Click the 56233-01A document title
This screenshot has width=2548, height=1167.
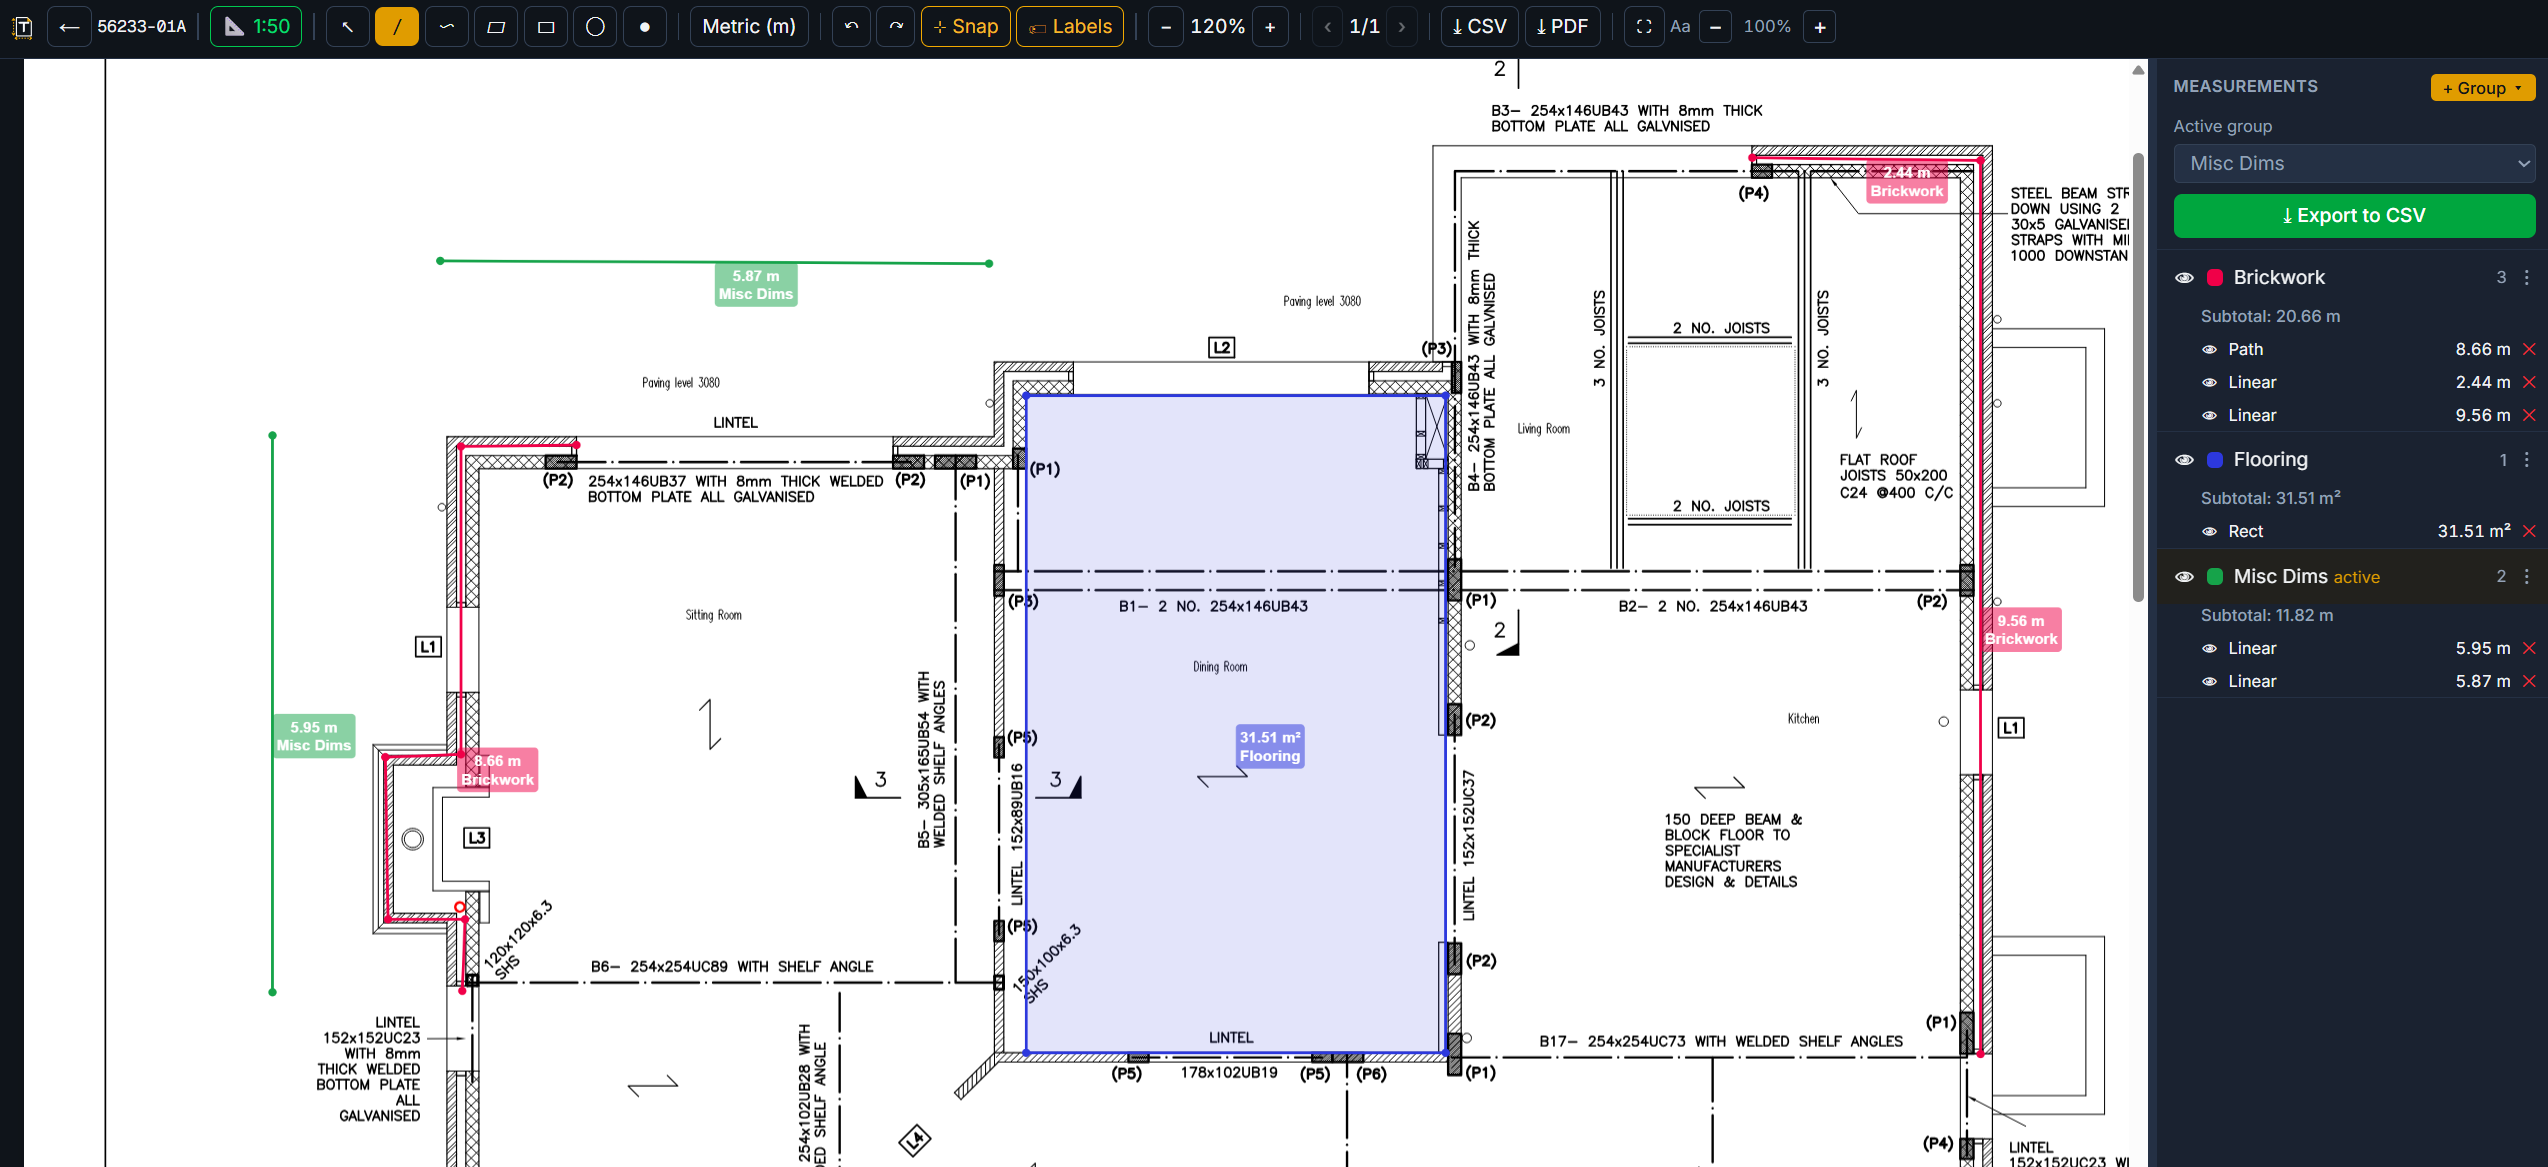point(142,27)
